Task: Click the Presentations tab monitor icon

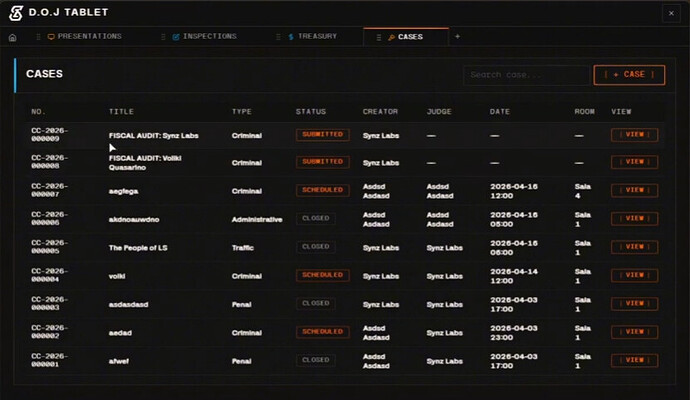Action: 51,37
